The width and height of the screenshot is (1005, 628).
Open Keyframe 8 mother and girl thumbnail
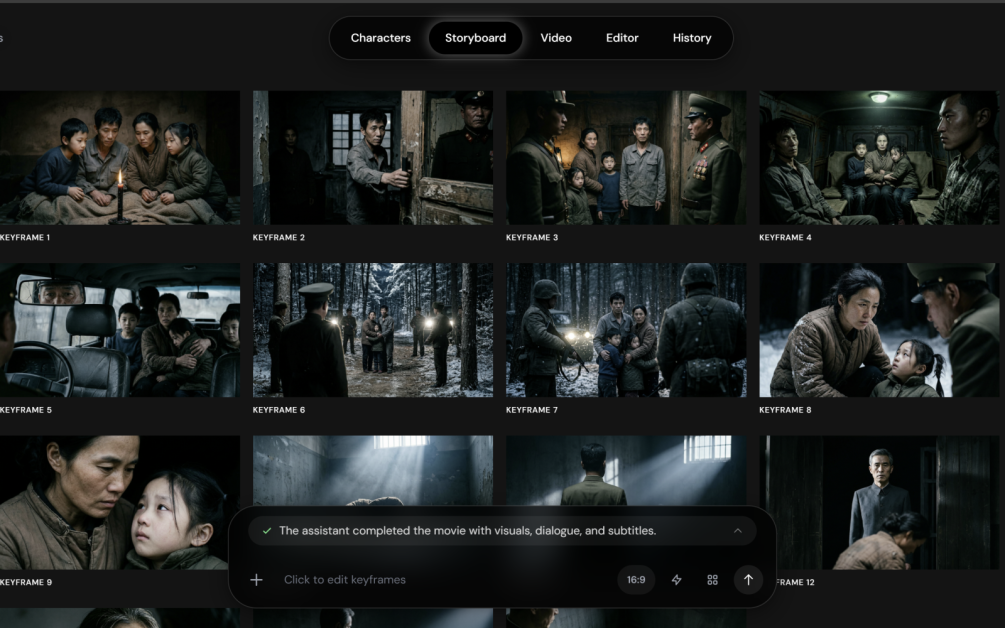878,330
